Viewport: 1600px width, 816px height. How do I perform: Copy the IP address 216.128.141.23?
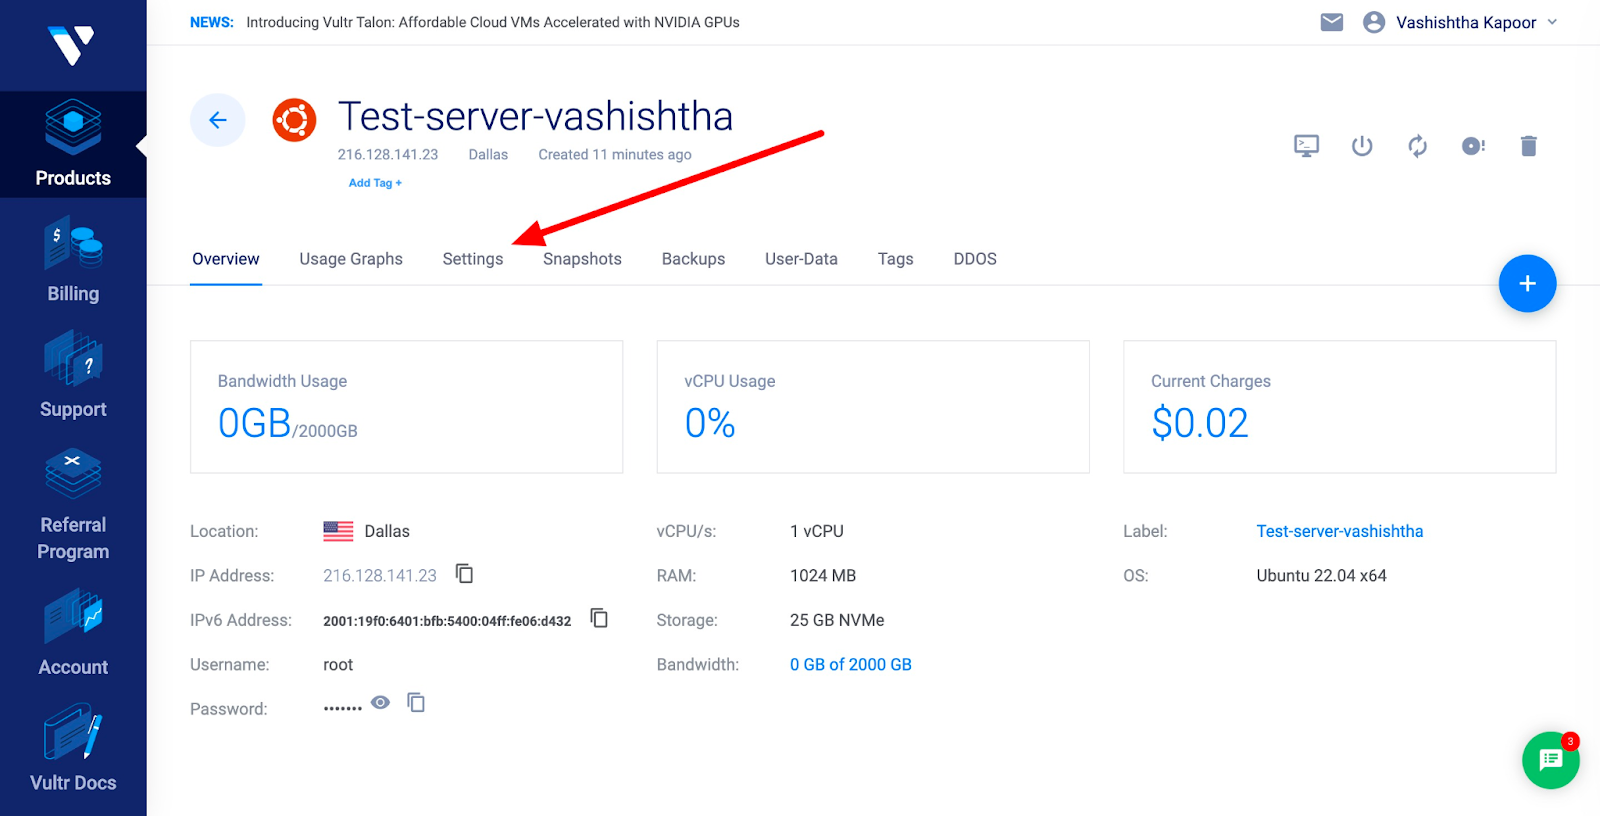point(465,573)
